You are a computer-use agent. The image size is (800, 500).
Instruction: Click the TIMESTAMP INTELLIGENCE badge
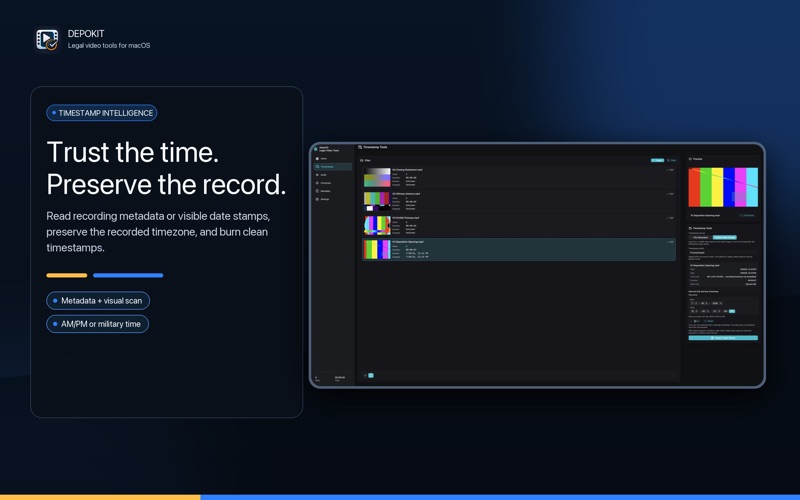pyautogui.click(x=102, y=113)
